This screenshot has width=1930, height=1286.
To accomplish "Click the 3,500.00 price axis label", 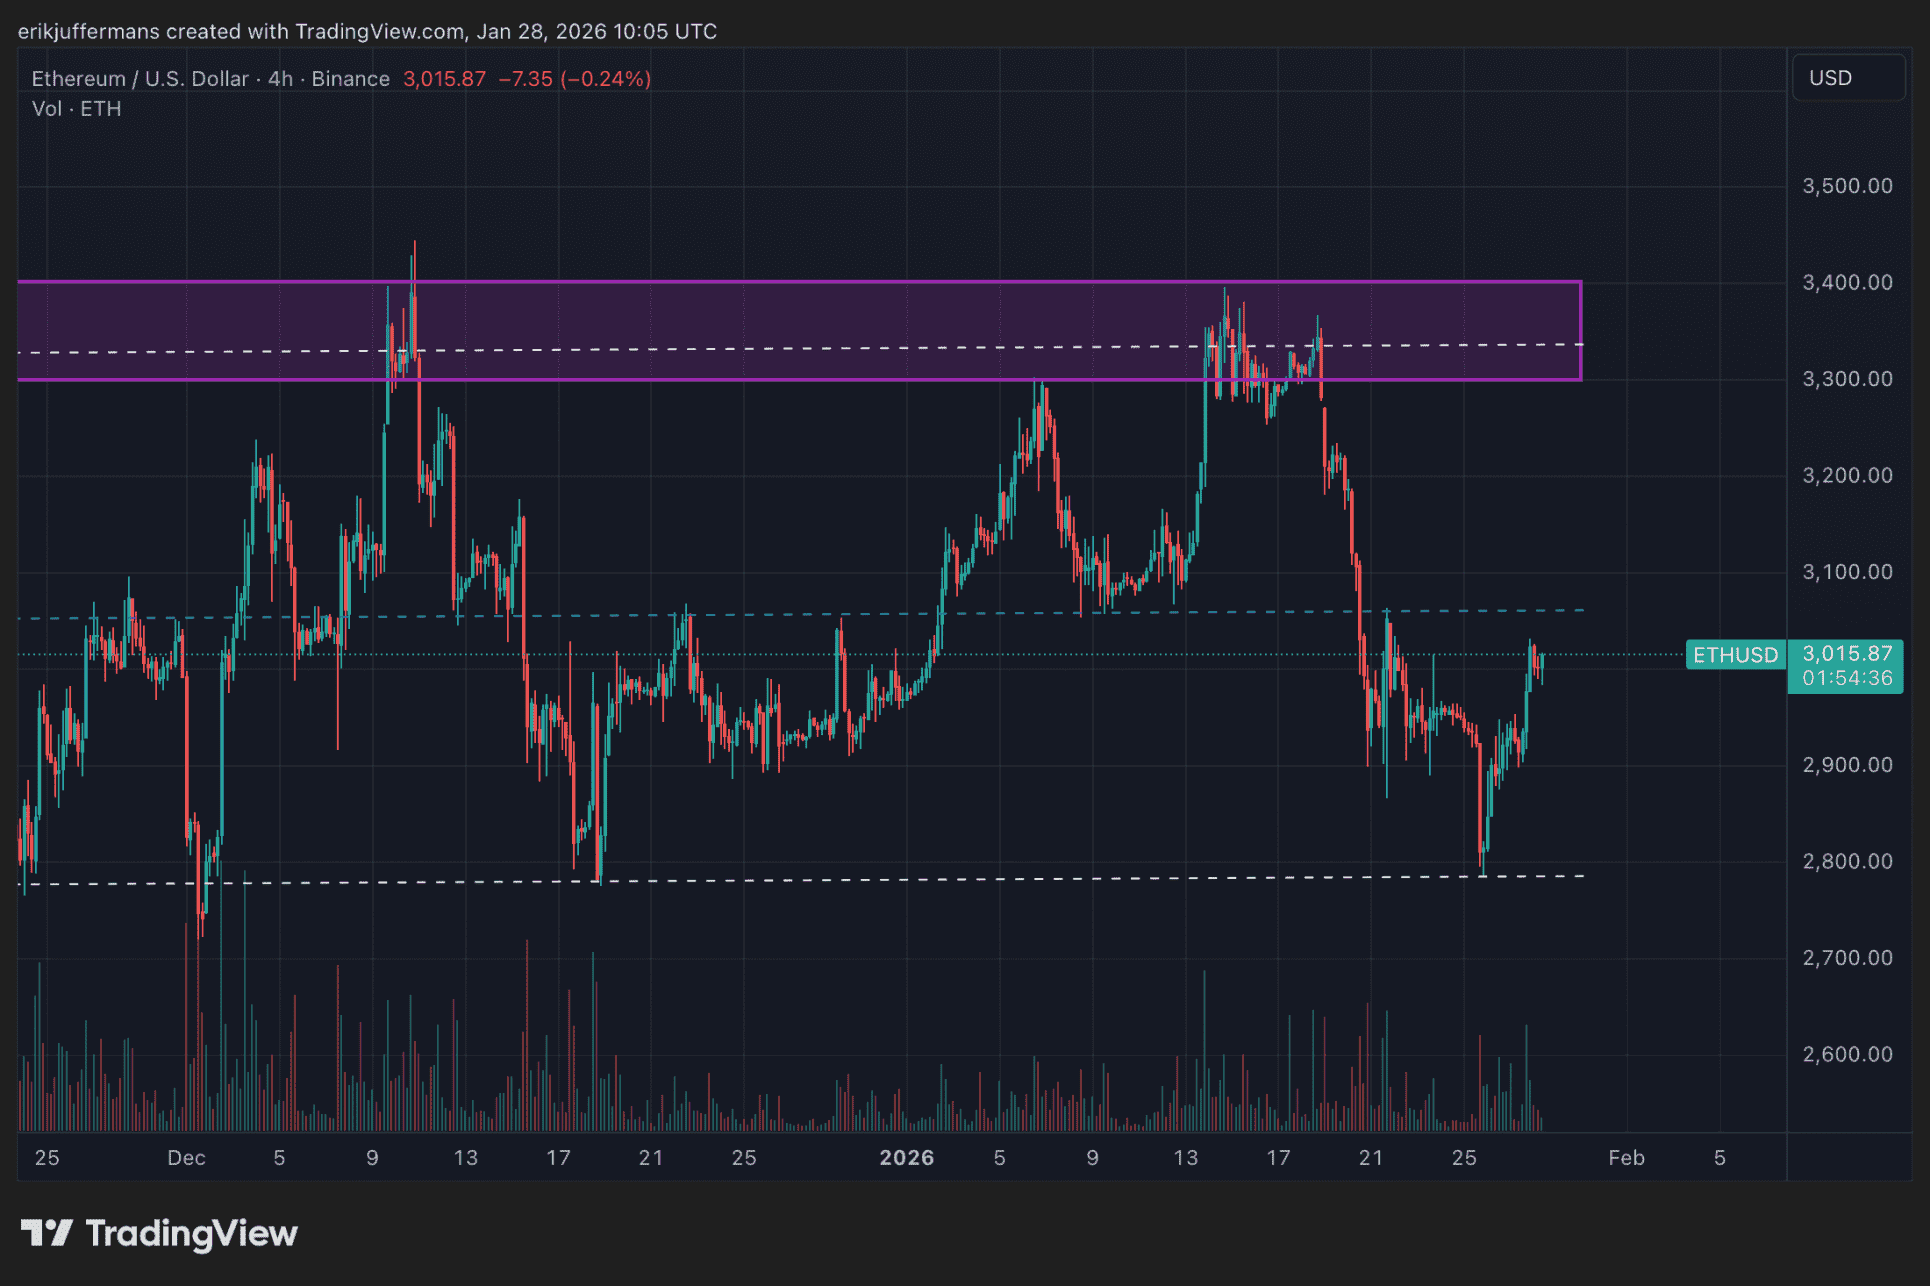I will [x=1846, y=186].
